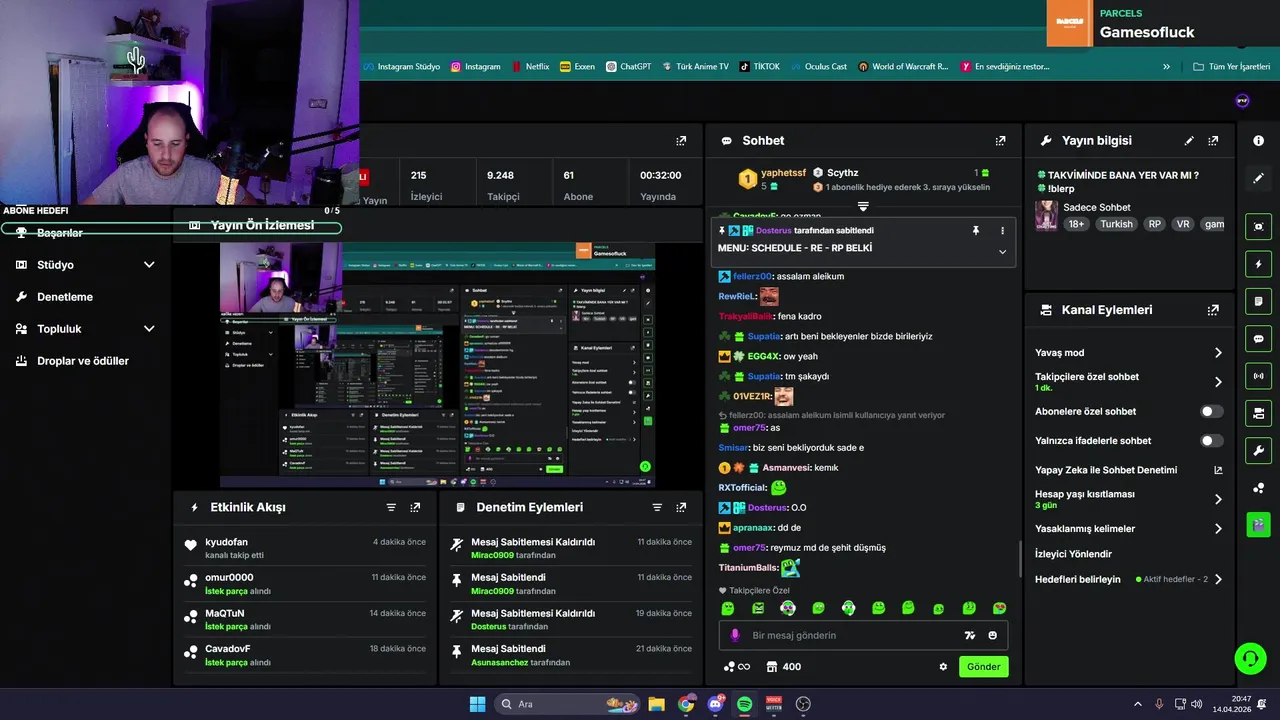Image resolution: width=1280 pixels, height=720 pixels.
Task: Open the TİKTOK bookmark
Action: click(x=759, y=67)
